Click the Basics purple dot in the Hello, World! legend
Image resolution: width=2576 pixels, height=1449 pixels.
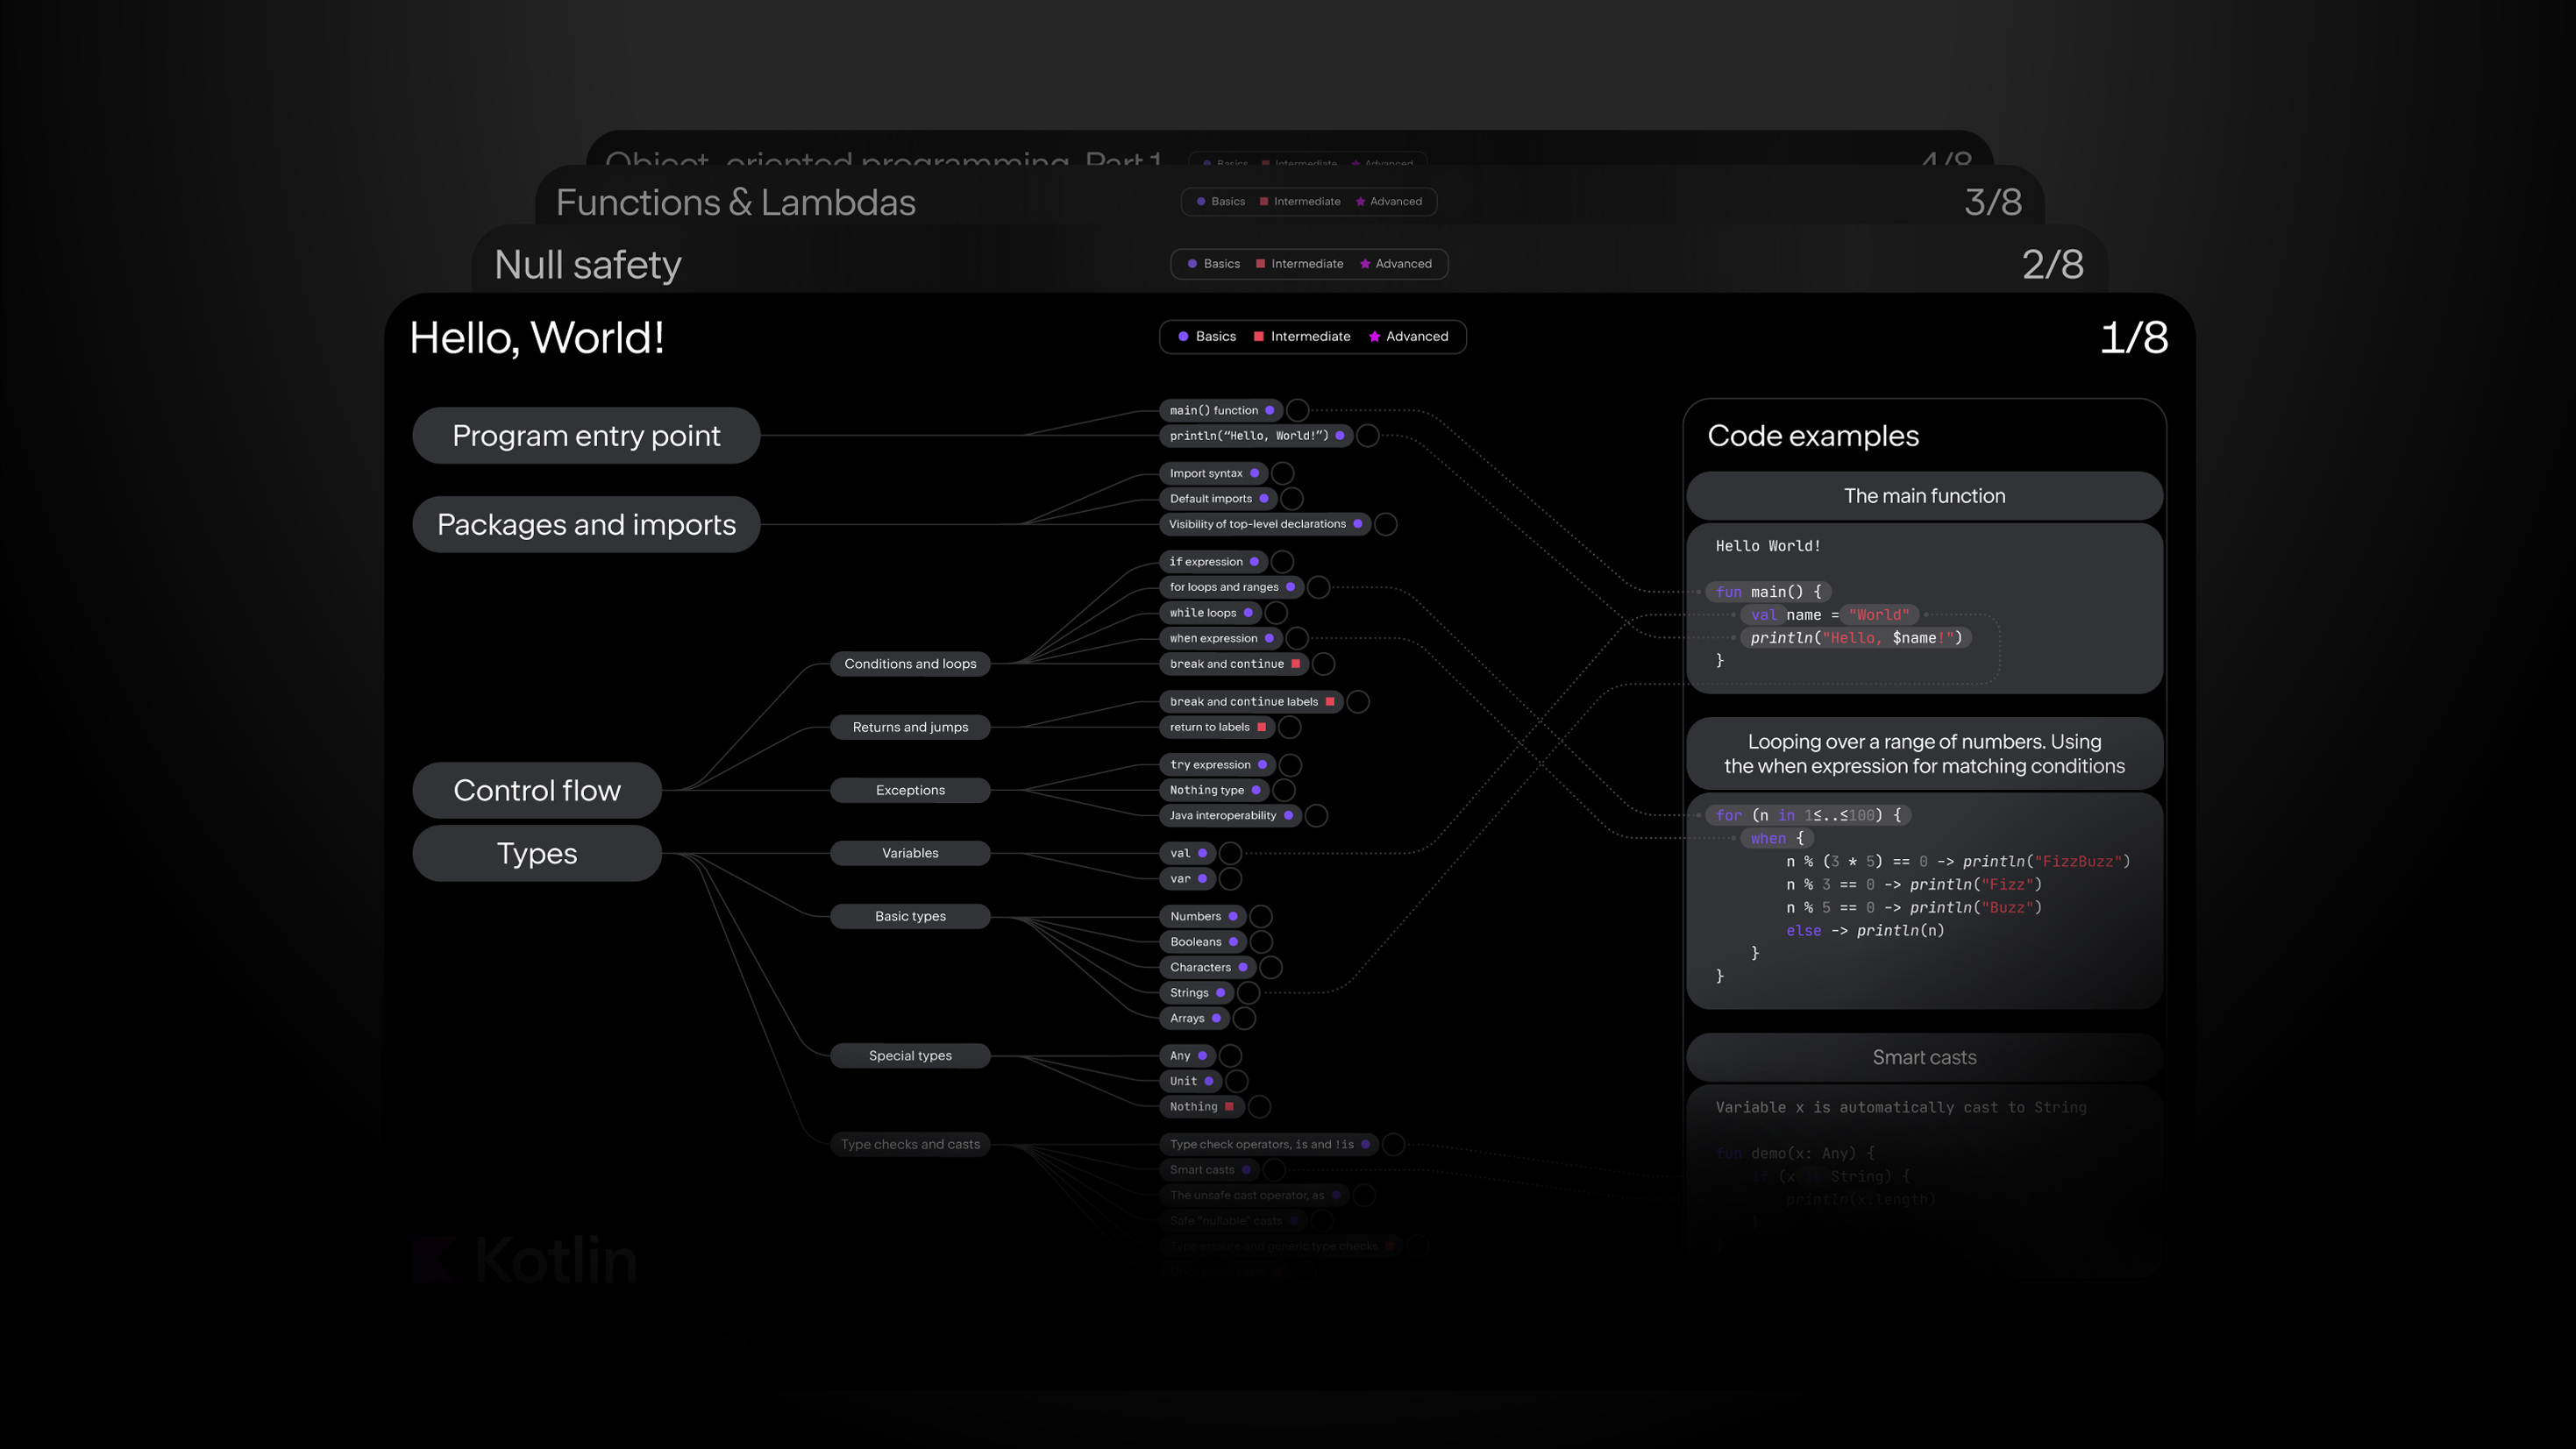1183,336
